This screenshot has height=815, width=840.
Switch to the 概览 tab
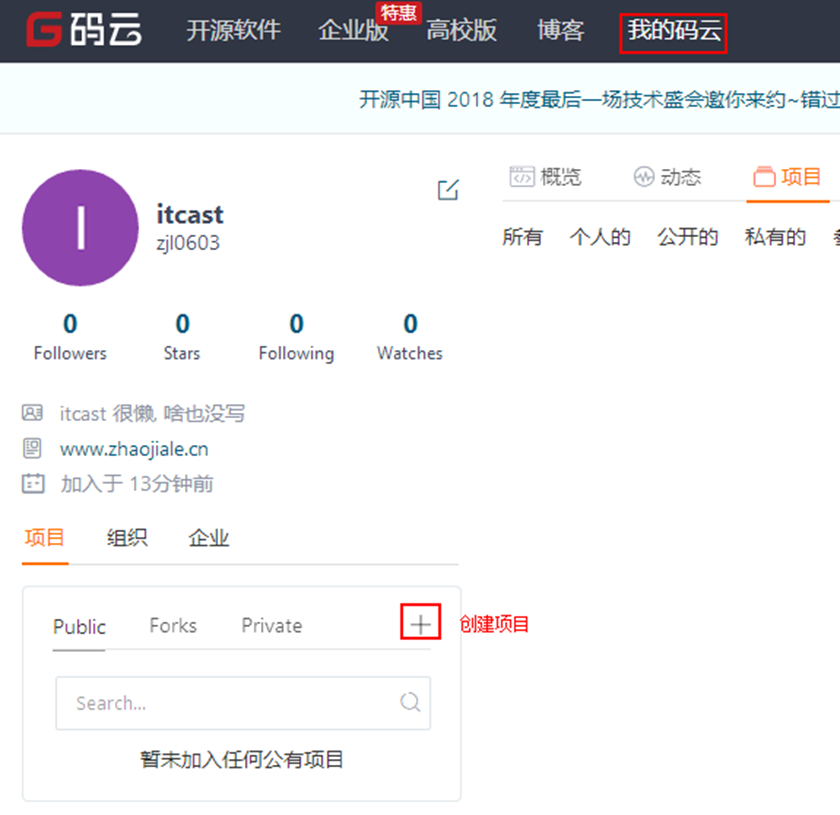(545, 177)
